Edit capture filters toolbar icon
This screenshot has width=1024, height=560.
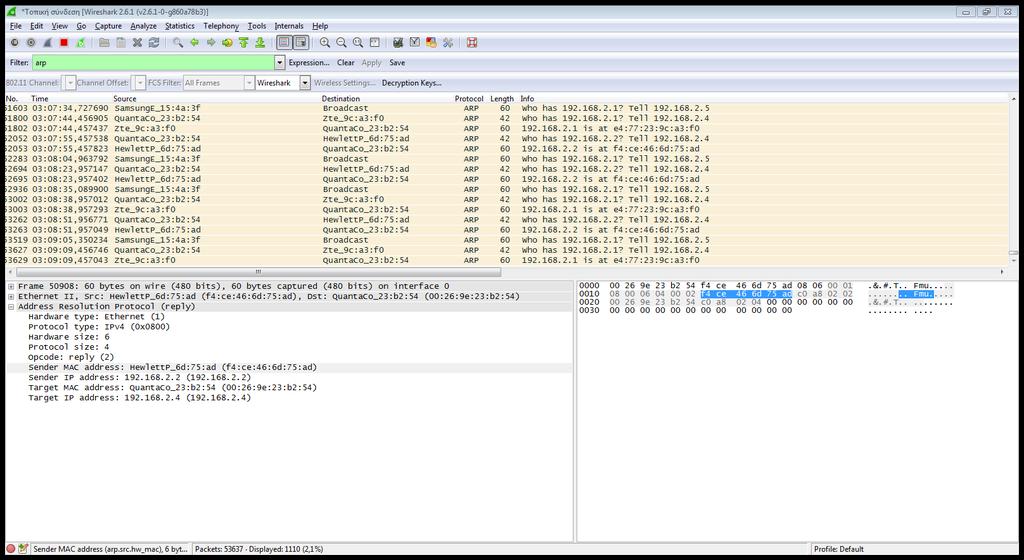pos(398,42)
